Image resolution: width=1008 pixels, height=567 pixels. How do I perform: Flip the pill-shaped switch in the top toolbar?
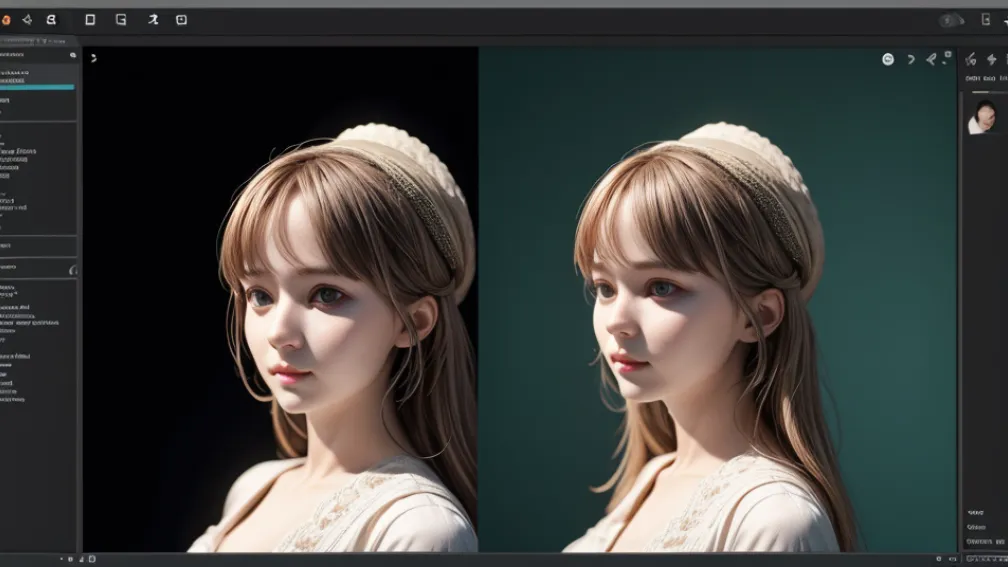[x=951, y=21]
